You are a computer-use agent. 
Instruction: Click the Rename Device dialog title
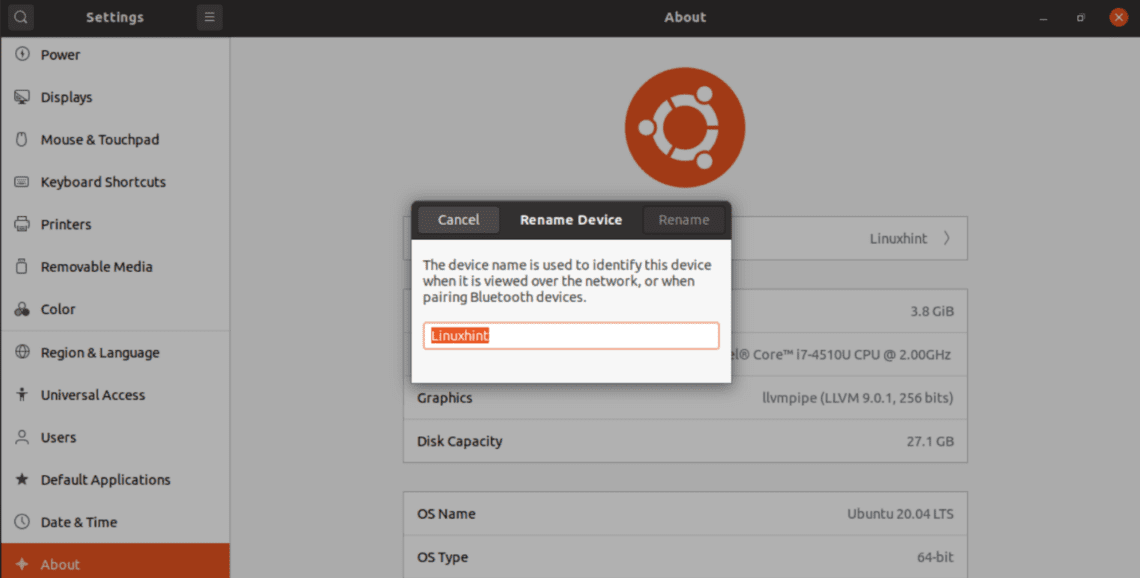pos(571,220)
